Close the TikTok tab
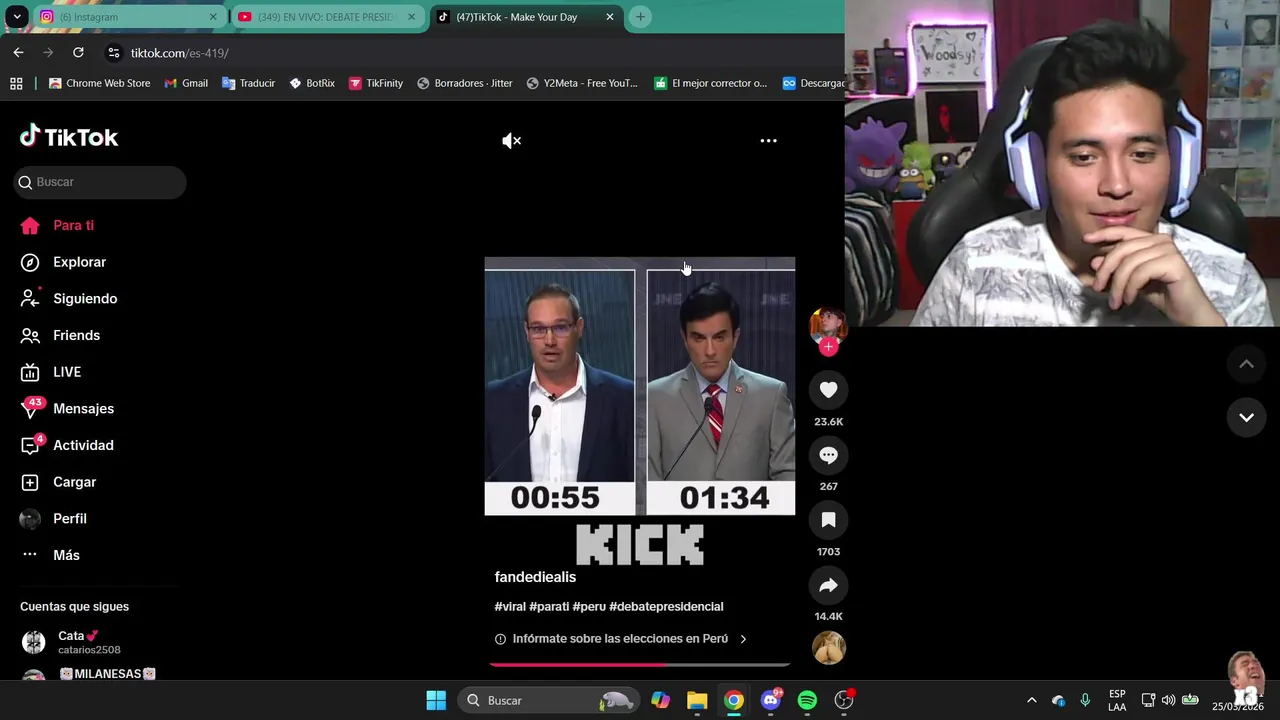This screenshot has width=1280, height=720. click(x=610, y=17)
